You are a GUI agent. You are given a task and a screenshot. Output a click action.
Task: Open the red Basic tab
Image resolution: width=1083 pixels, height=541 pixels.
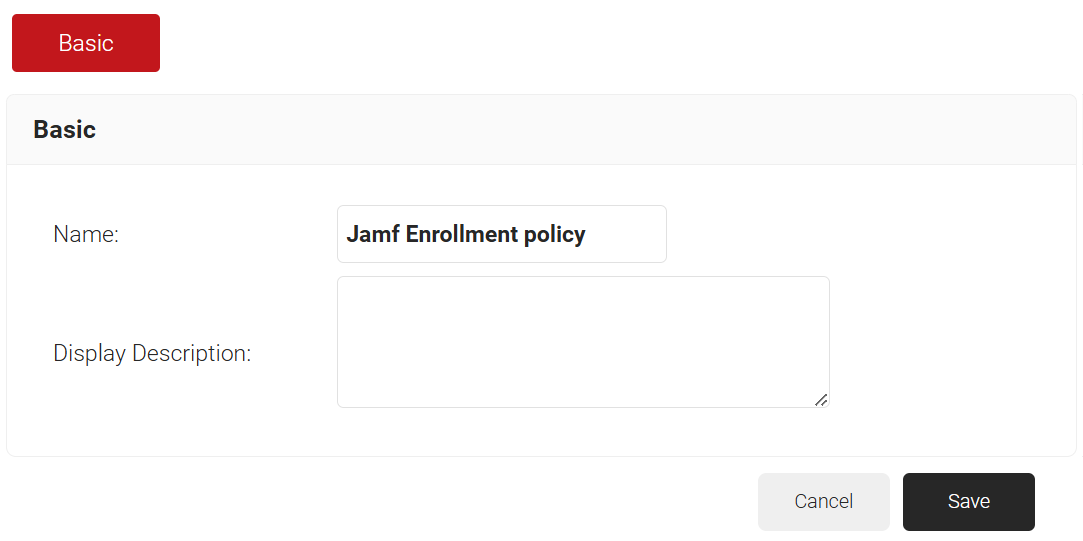click(x=86, y=43)
